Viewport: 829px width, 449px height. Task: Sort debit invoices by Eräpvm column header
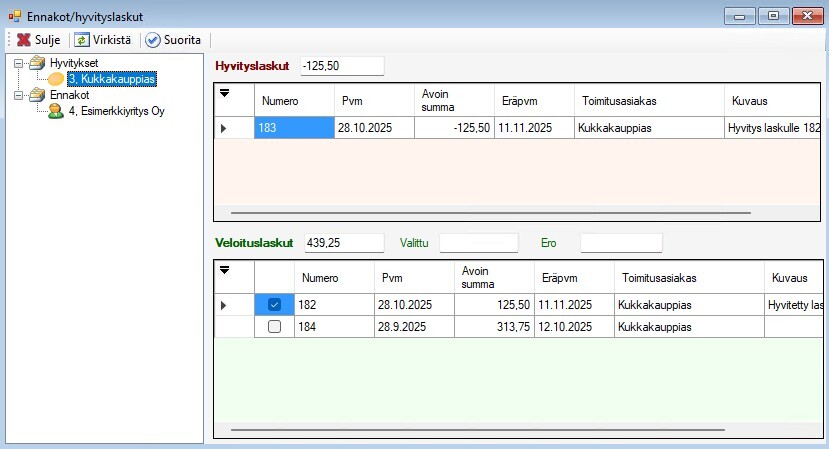(x=561, y=278)
